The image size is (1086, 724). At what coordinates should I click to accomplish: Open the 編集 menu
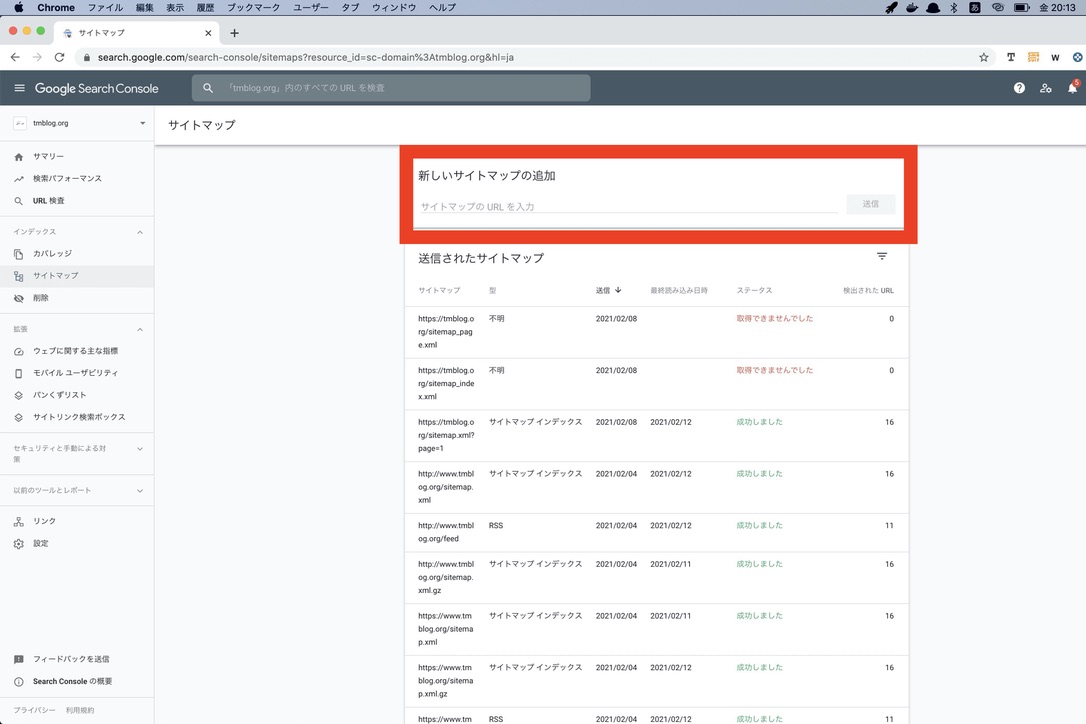(x=145, y=8)
